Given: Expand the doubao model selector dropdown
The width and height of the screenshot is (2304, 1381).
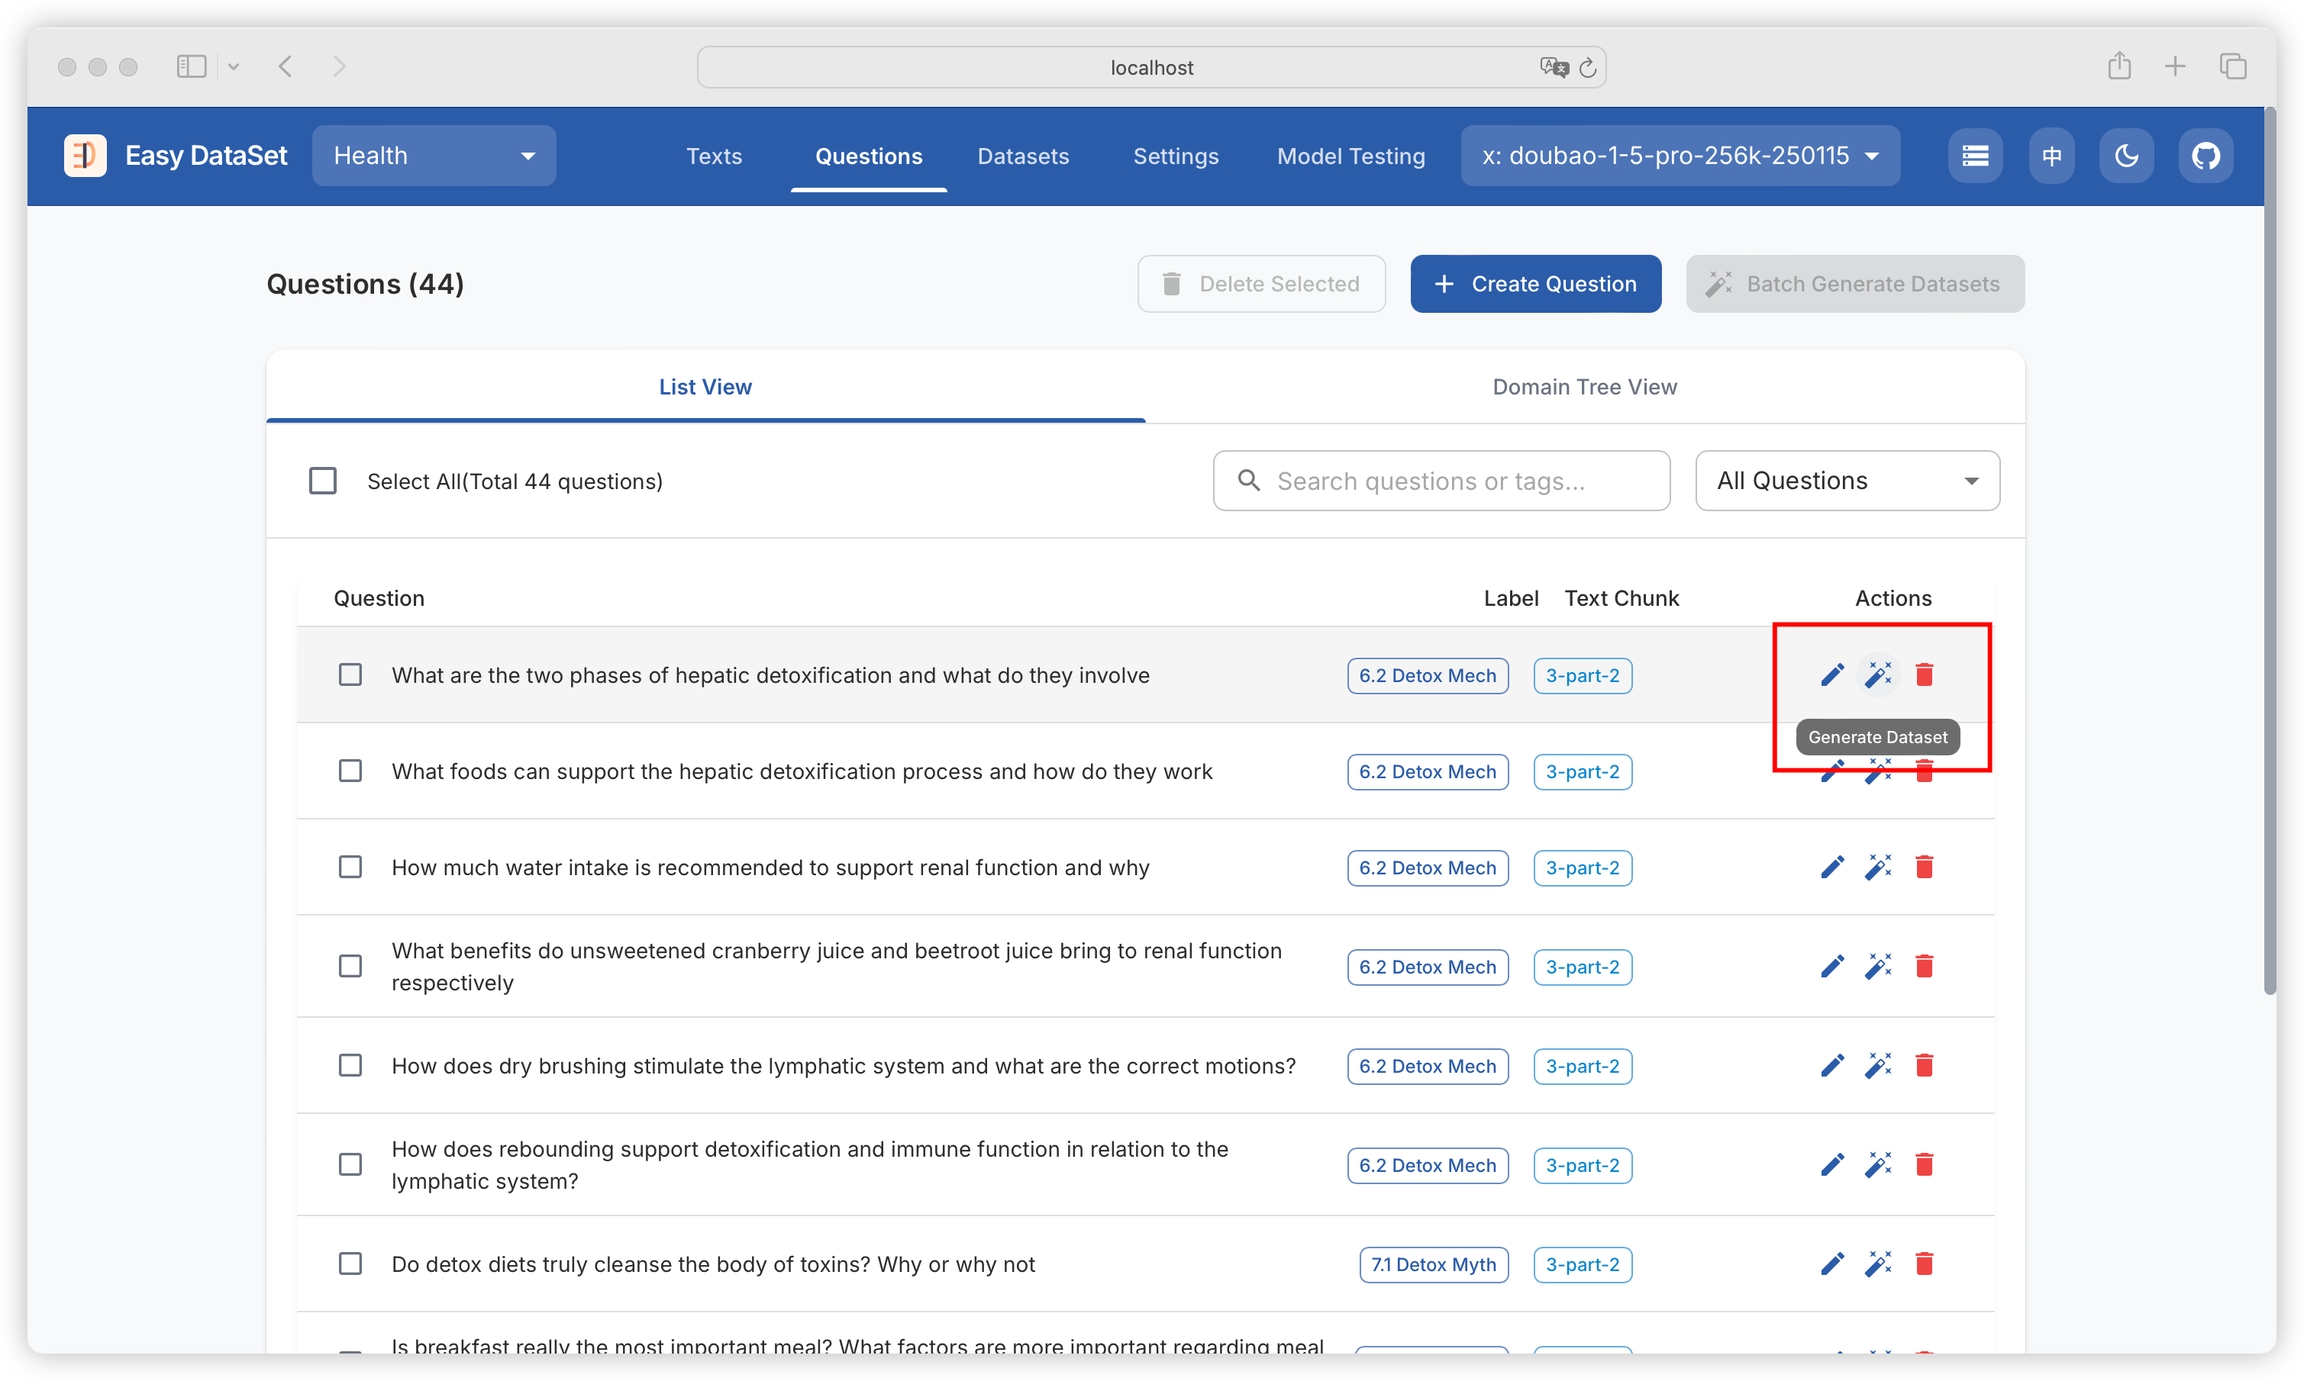Looking at the screenshot, I should tap(1680, 156).
